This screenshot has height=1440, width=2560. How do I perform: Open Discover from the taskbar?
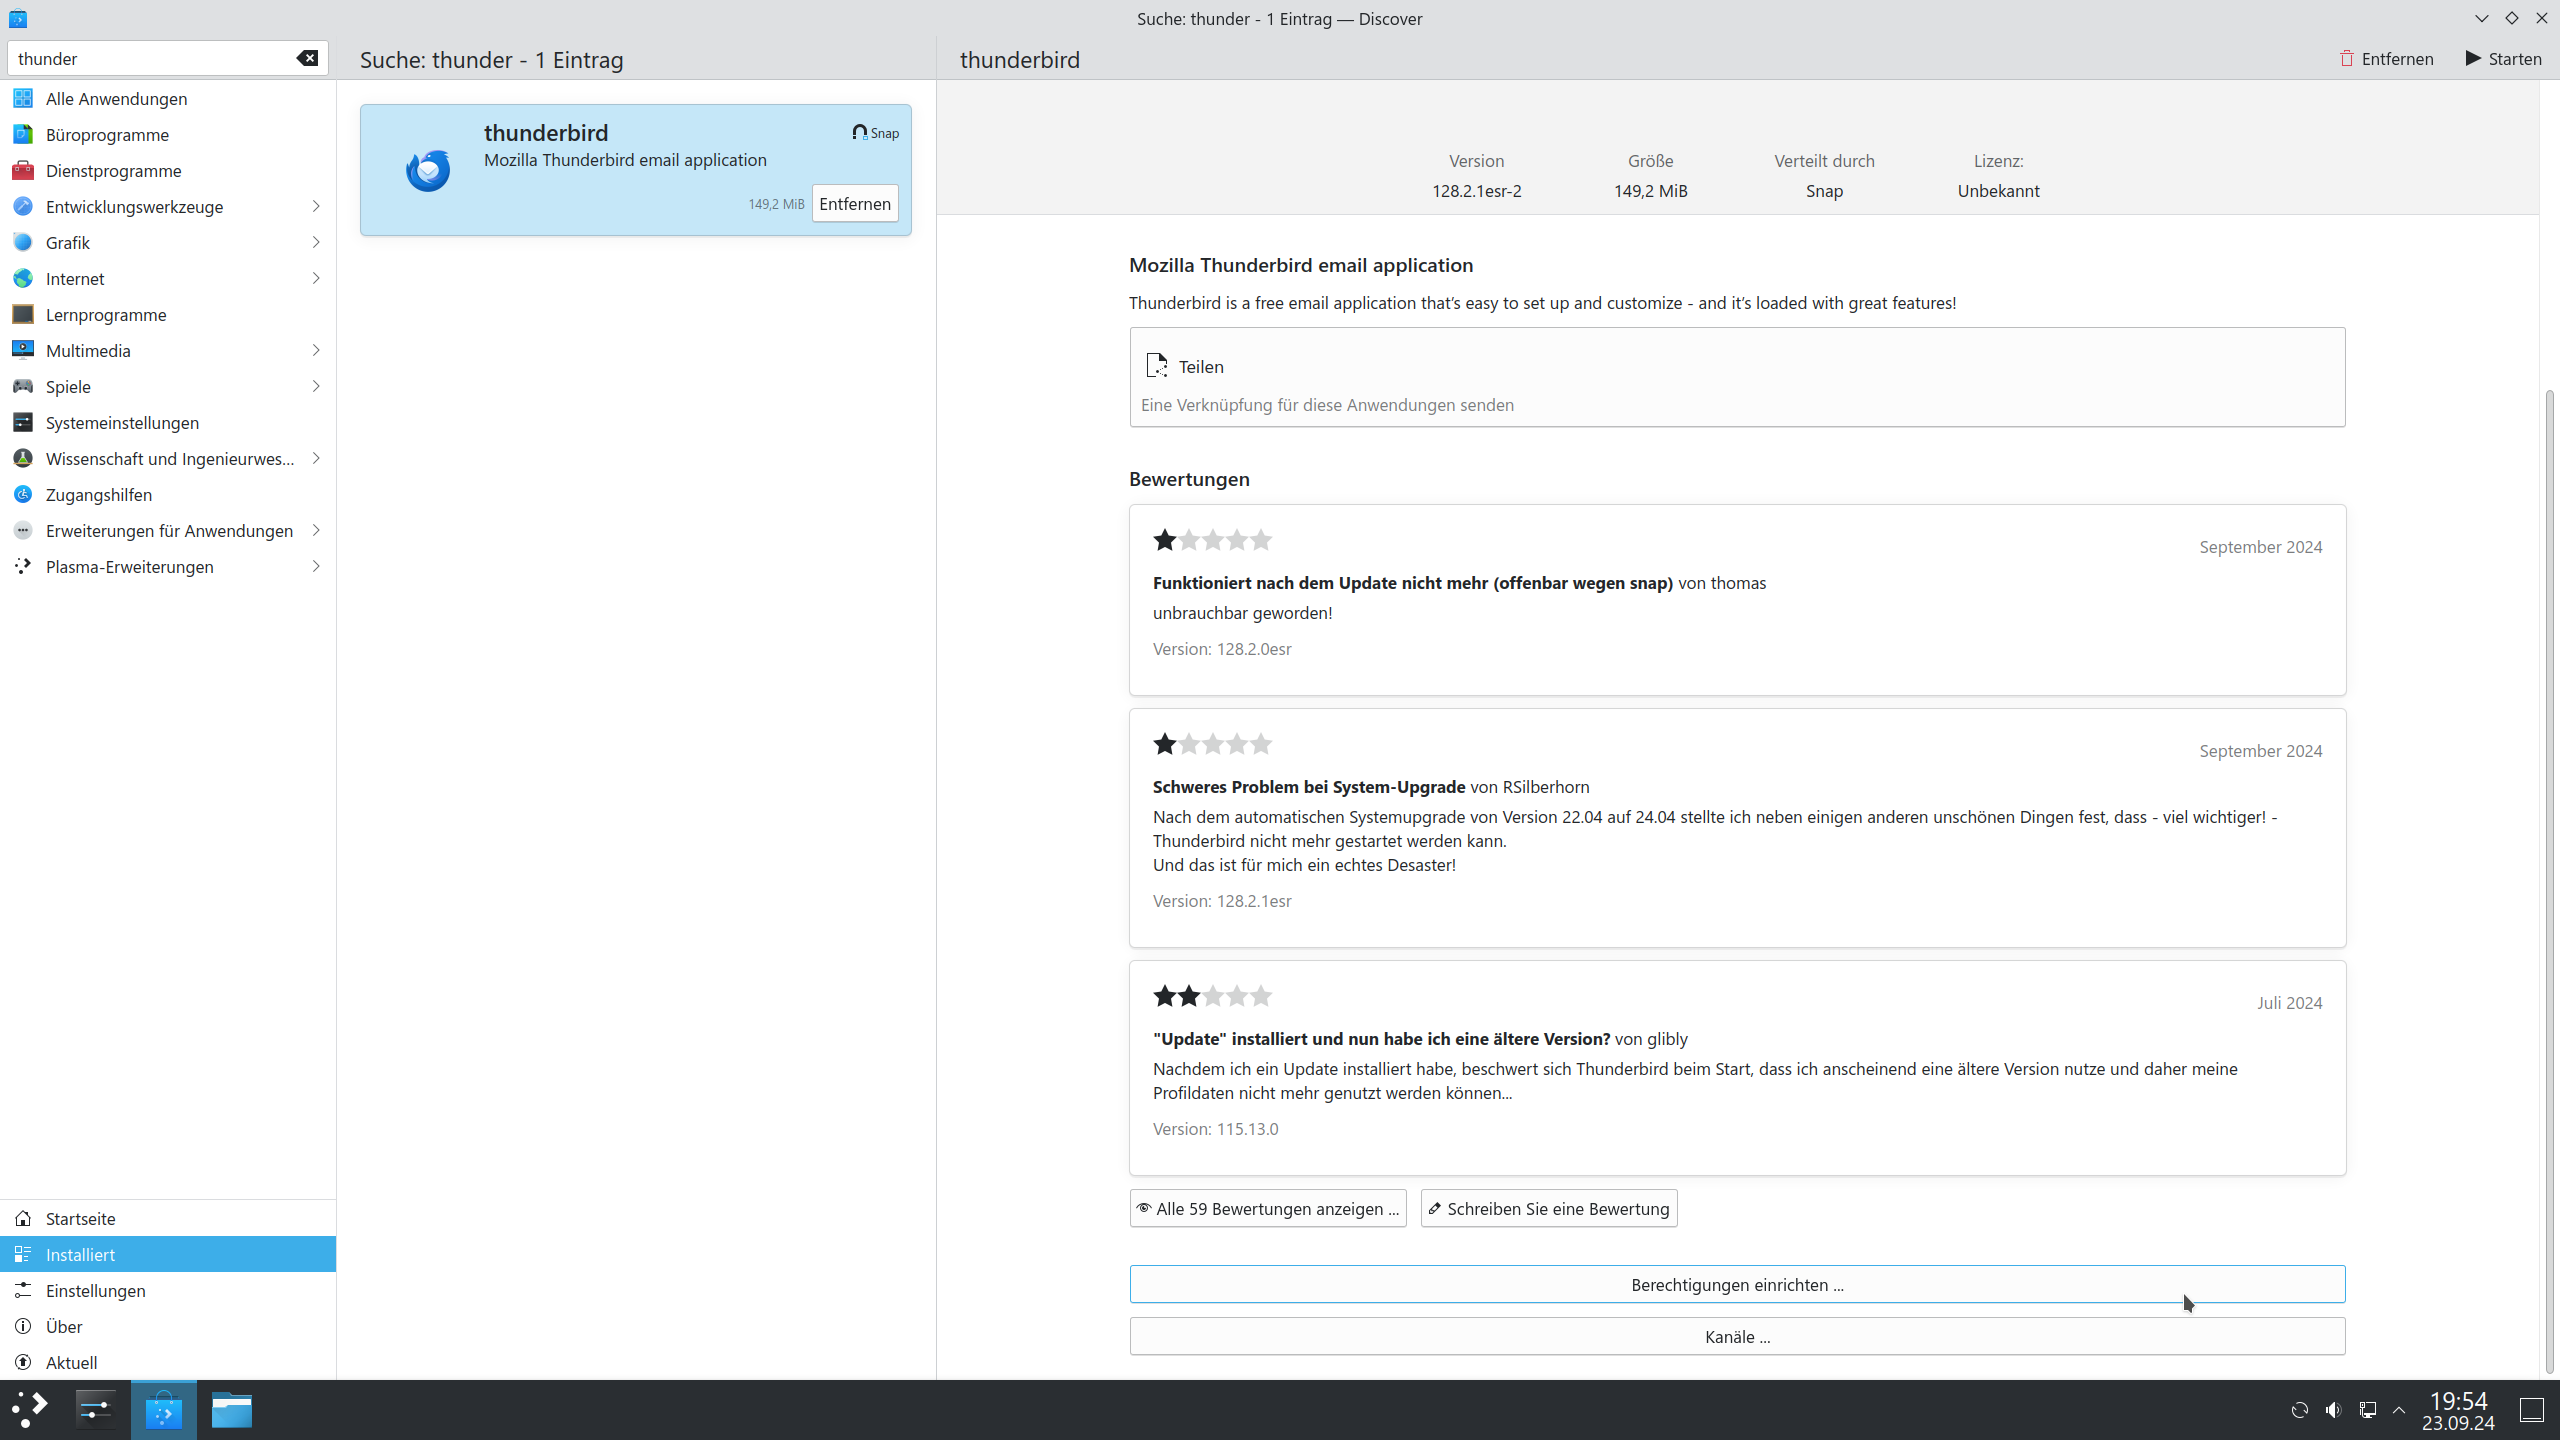(x=163, y=1410)
